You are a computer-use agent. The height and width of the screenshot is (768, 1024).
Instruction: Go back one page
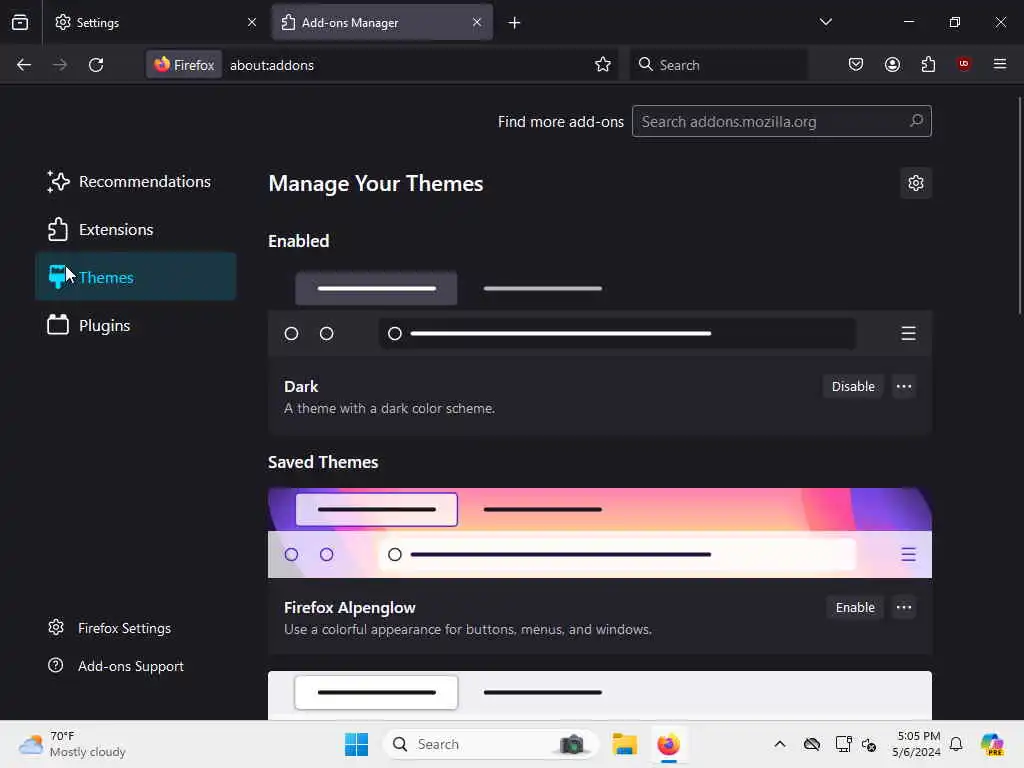click(x=24, y=65)
